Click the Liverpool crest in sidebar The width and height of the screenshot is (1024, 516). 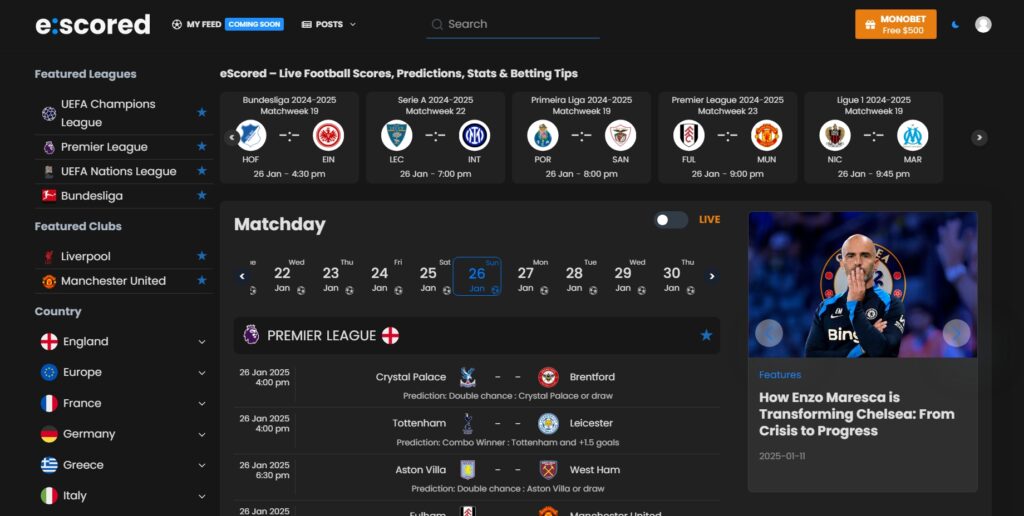[x=49, y=256]
